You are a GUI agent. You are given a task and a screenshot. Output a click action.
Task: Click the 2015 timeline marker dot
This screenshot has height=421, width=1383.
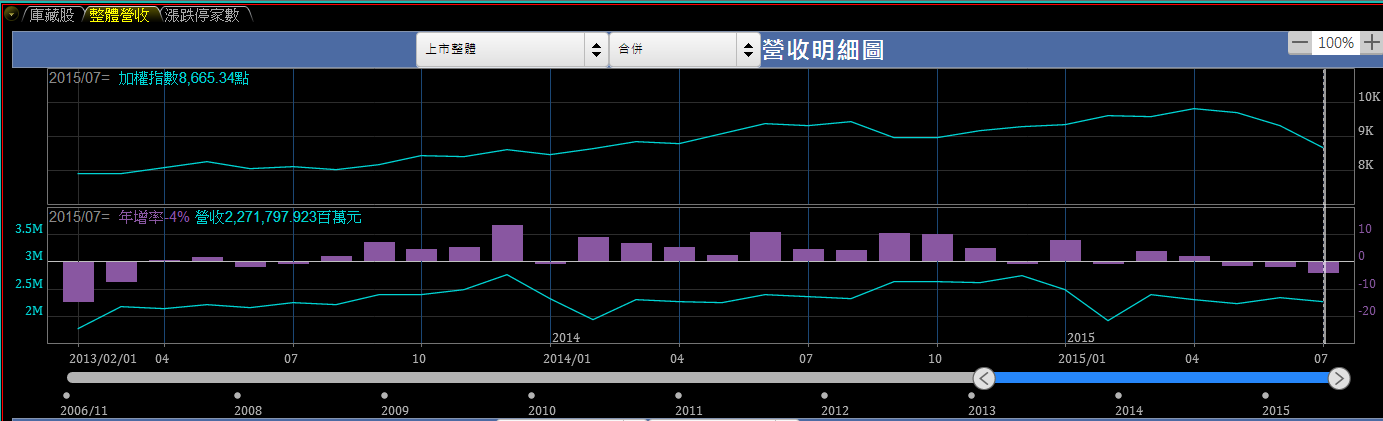(1265, 396)
